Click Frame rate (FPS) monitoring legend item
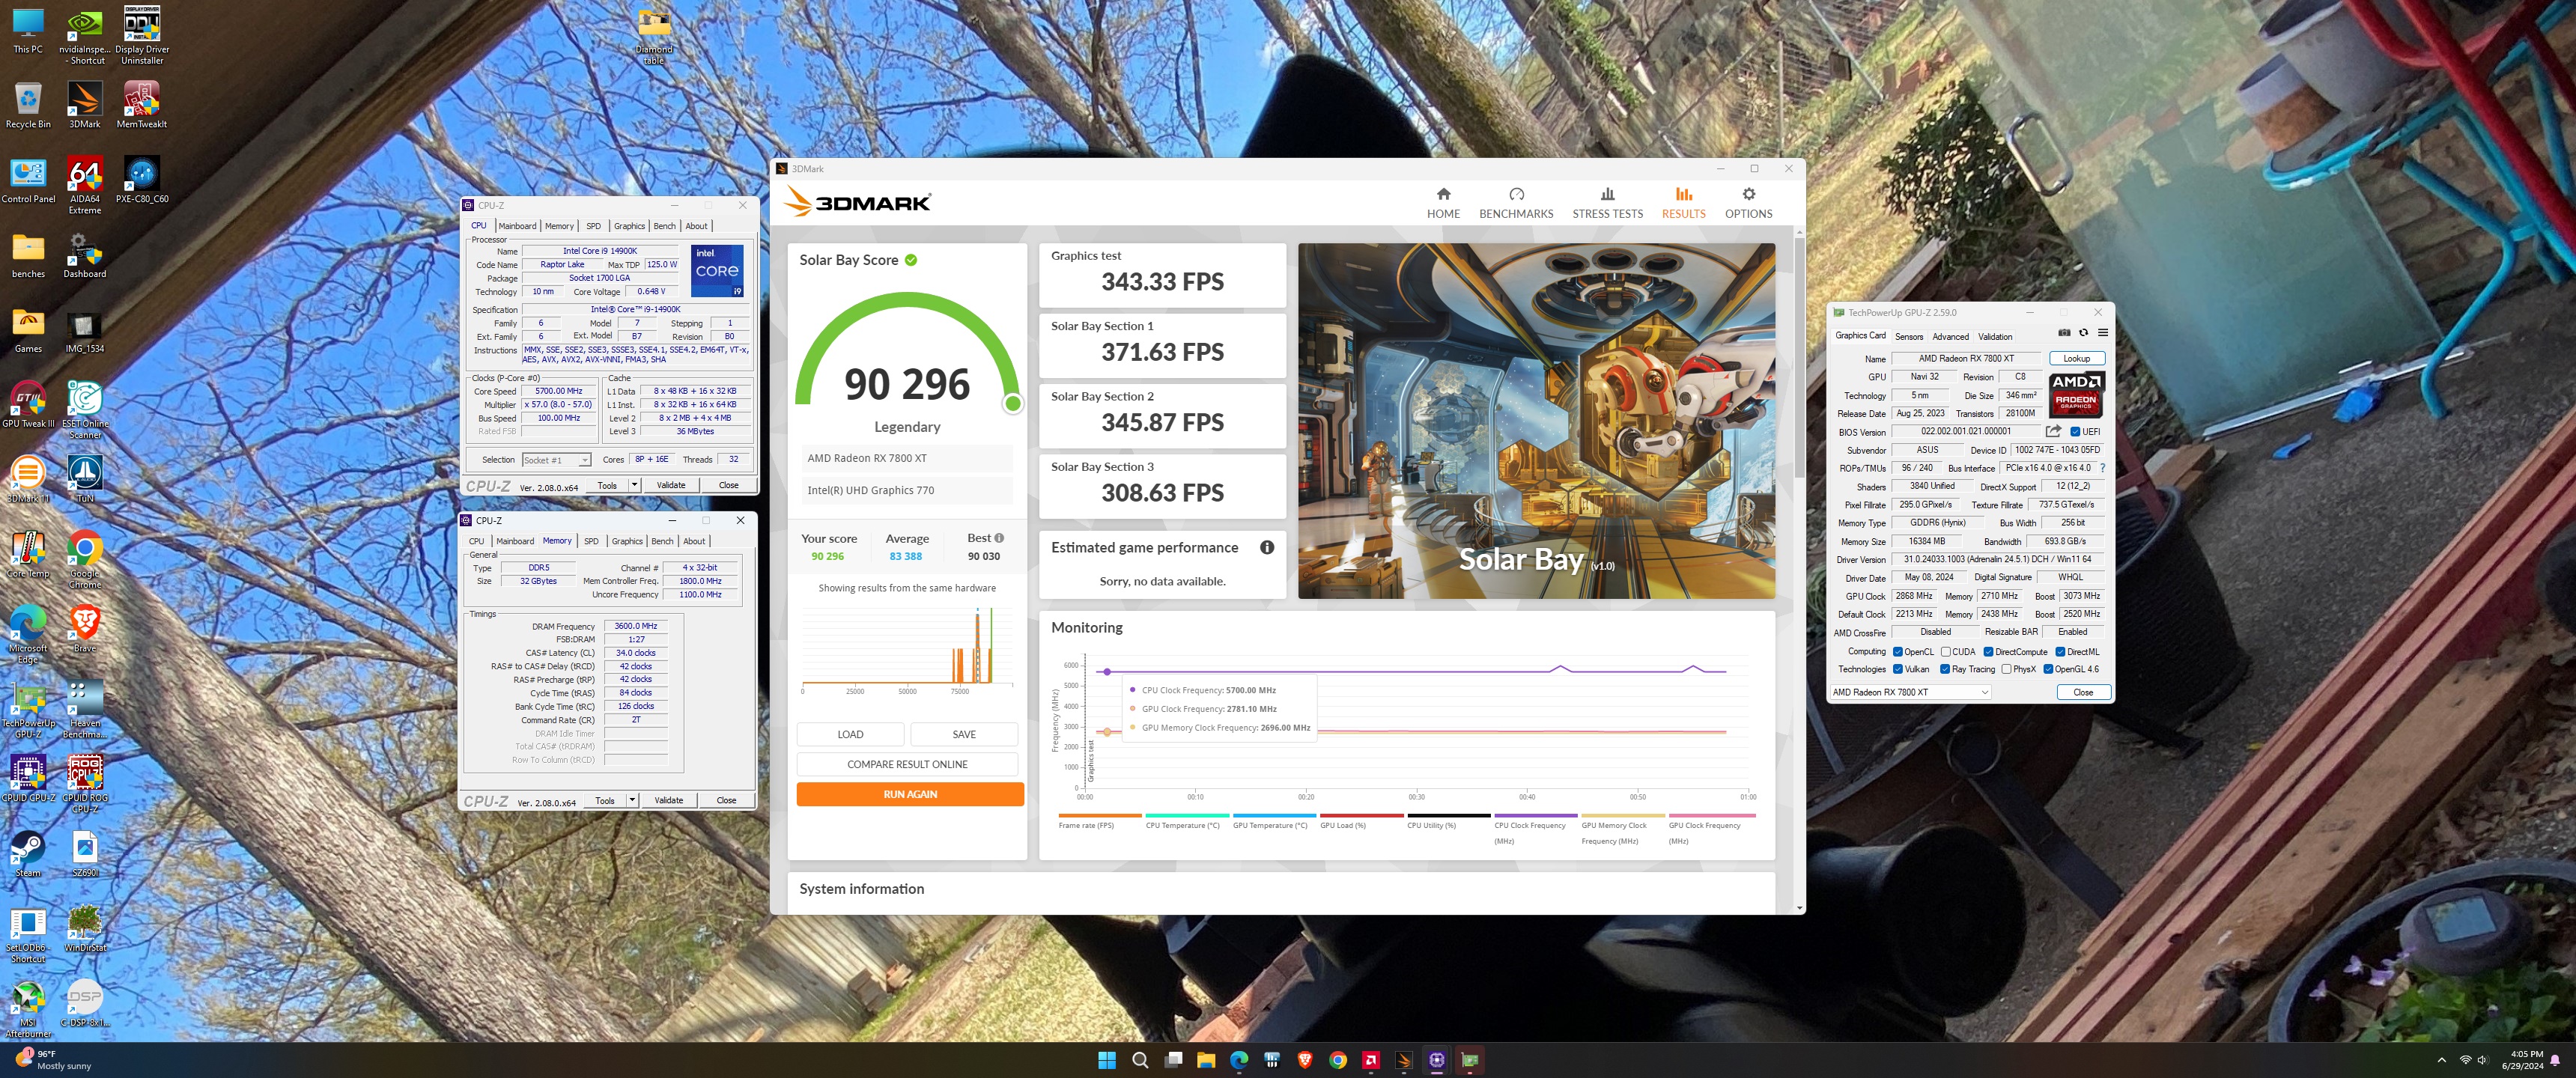This screenshot has height=1078, width=2576. 1099,822
